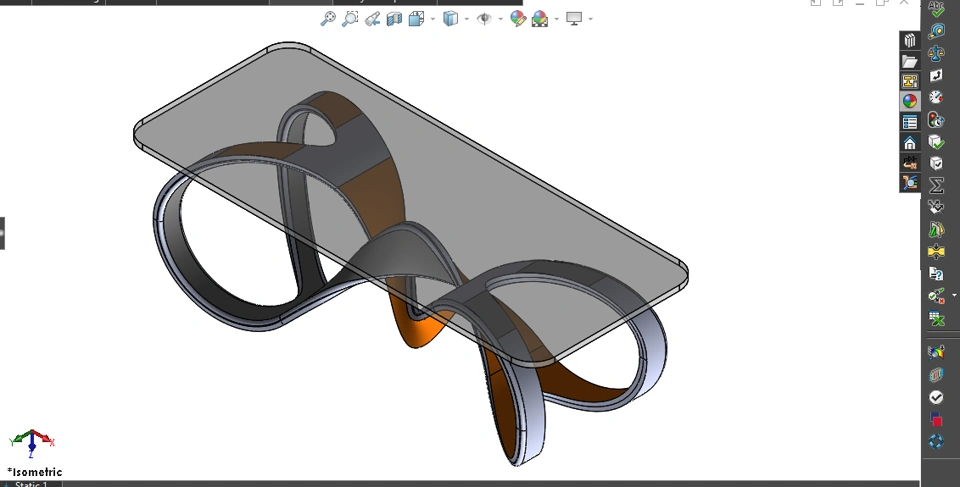Click the Excel design table icon
Image resolution: width=960 pixels, height=487 pixels.
(x=936, y=319)
